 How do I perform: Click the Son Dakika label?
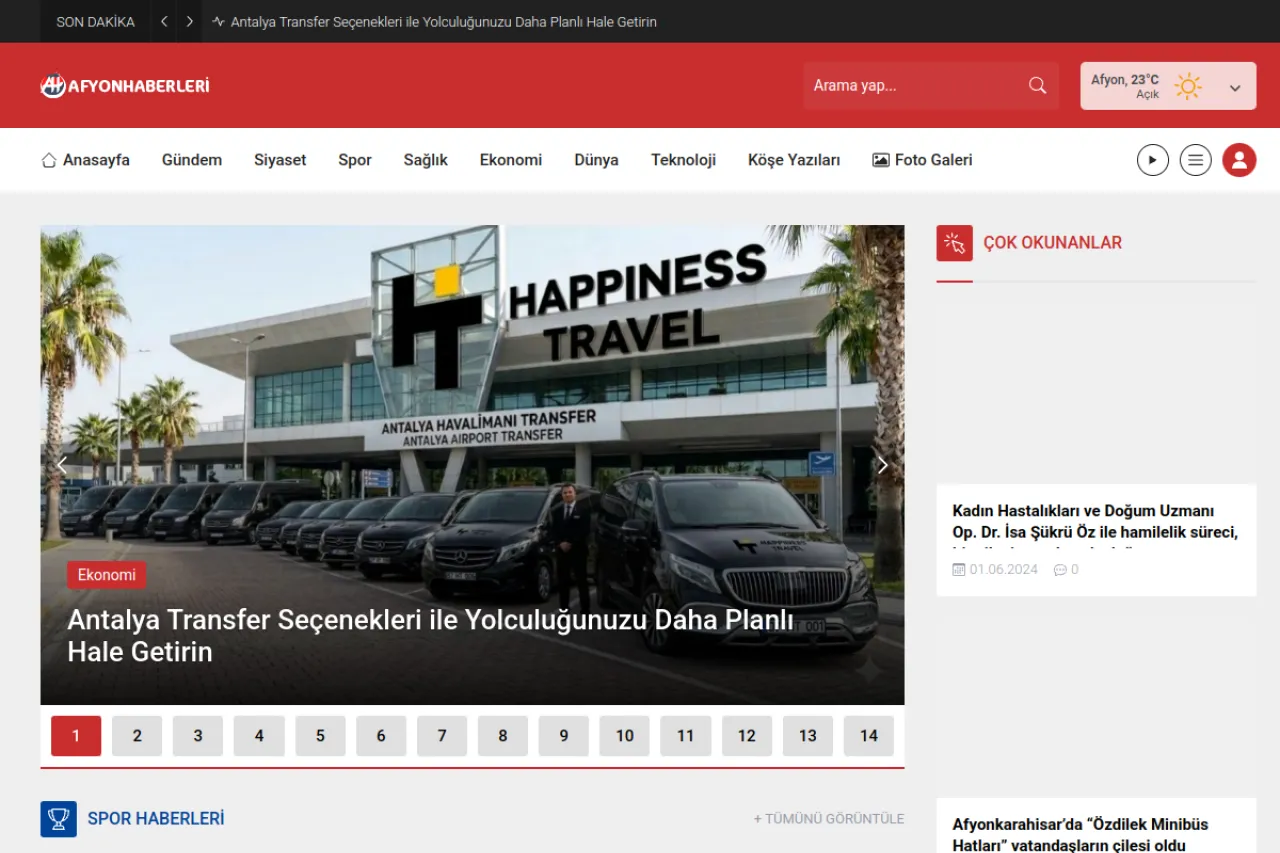click(96, 22)
